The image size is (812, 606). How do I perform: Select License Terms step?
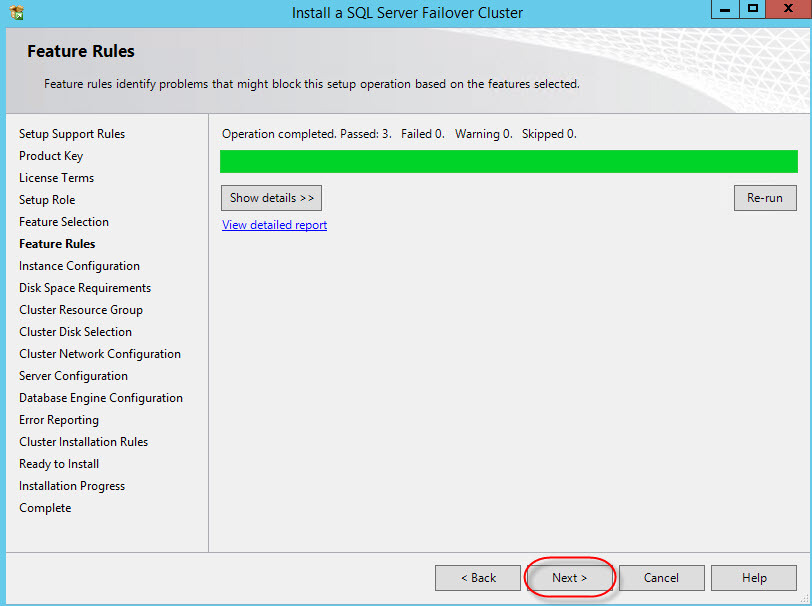click(x=56, y=178)
